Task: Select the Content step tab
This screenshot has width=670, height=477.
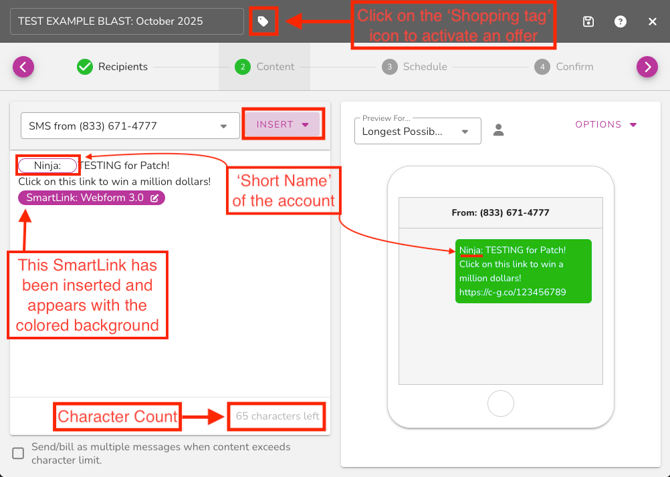Action: point(265,67)
